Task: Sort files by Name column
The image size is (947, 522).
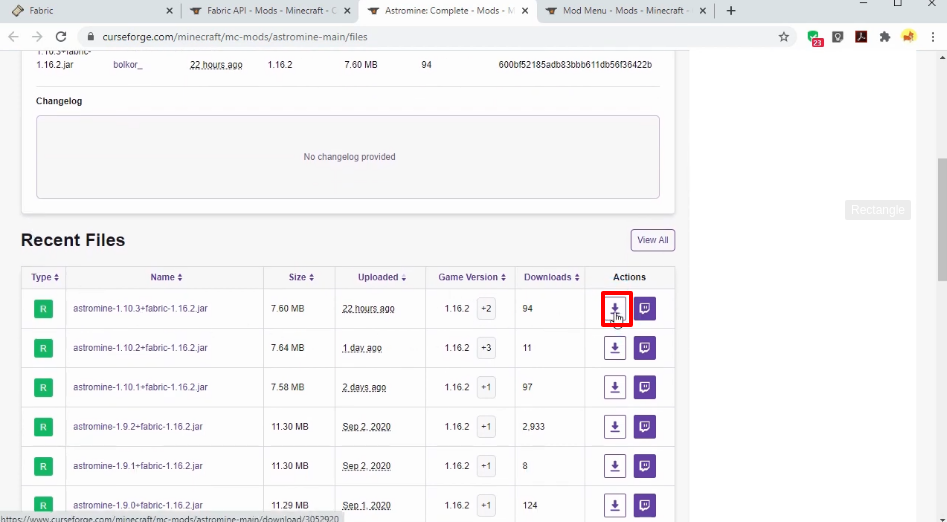Action: (166, 277)
